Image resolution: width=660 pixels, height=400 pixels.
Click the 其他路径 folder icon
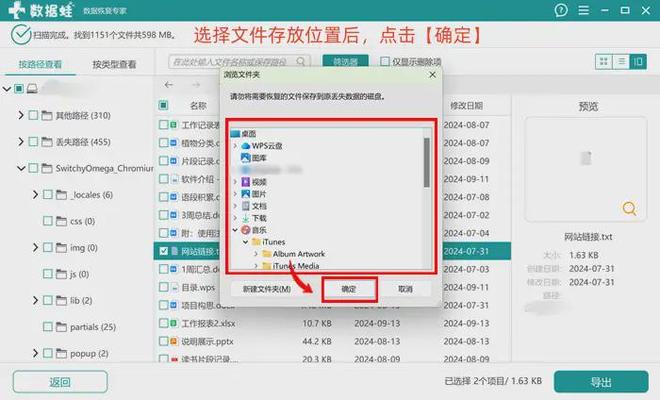coord(47,115)
